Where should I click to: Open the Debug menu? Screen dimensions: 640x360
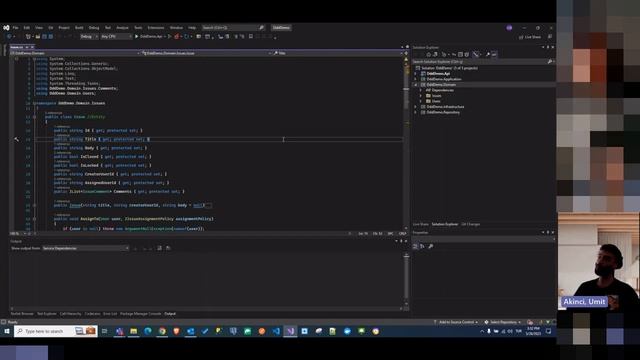click(94, 28)
